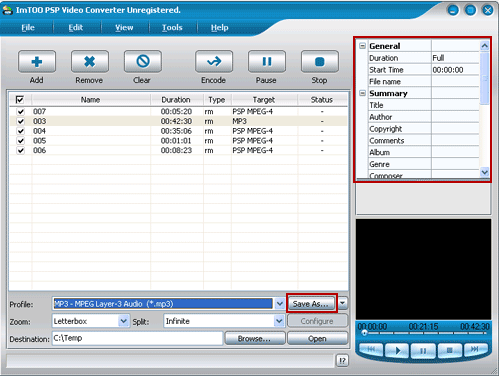Click the property panel scrollbar thumb

point(484,78)
